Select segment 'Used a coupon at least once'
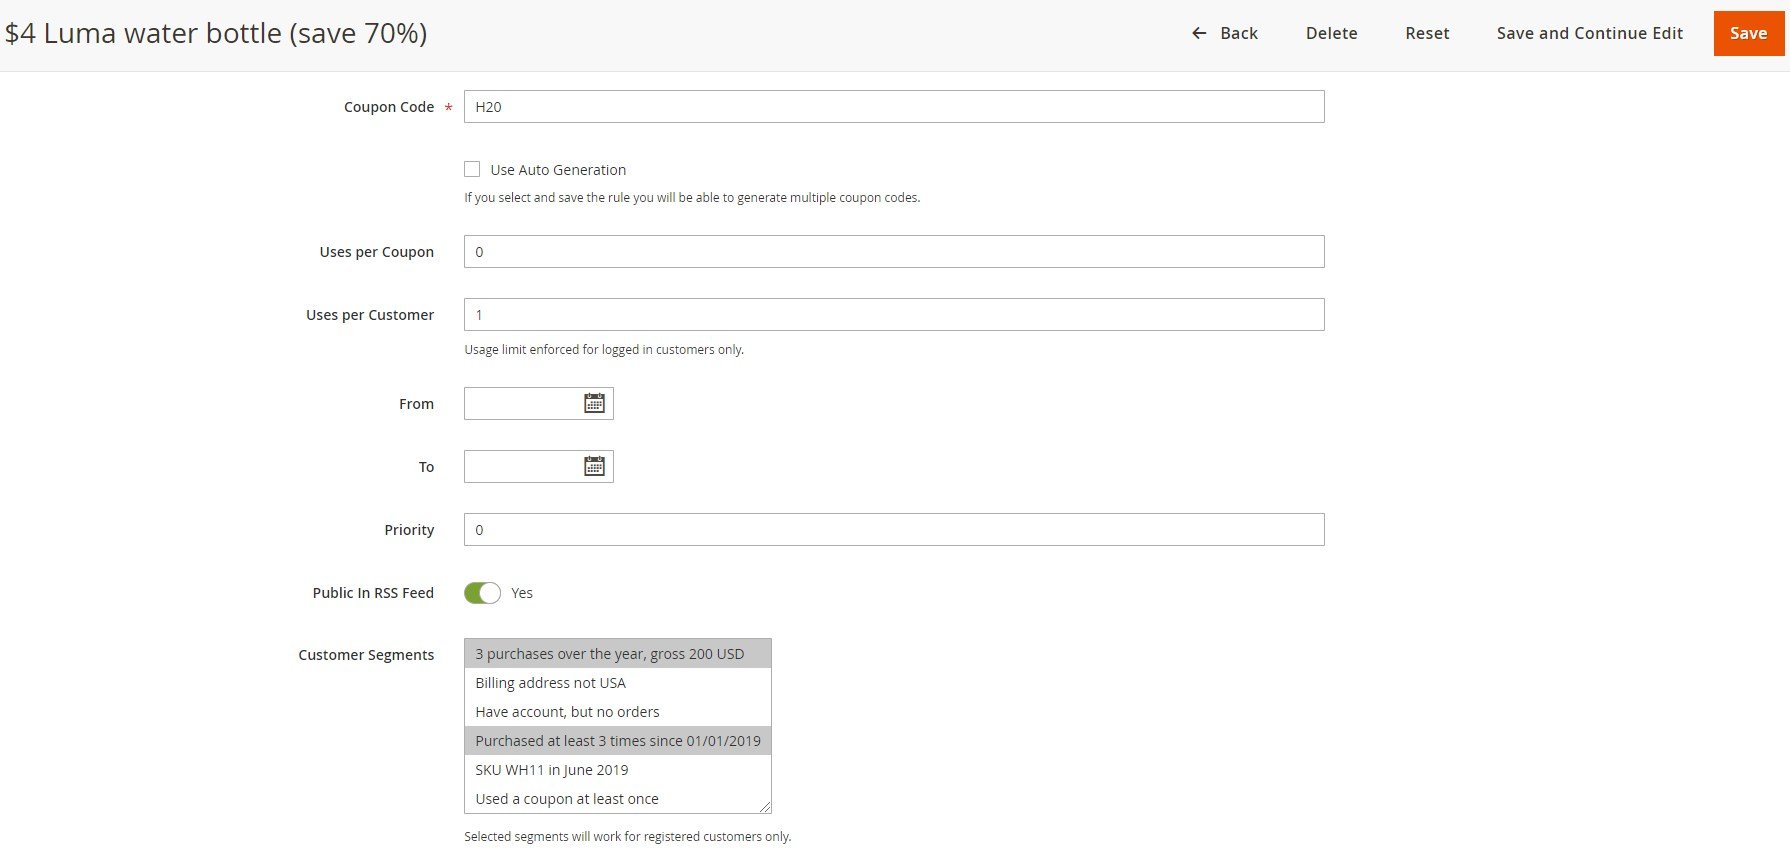Screen dimensions: 1790x859 pyautogui.click(x=618, y=799)
